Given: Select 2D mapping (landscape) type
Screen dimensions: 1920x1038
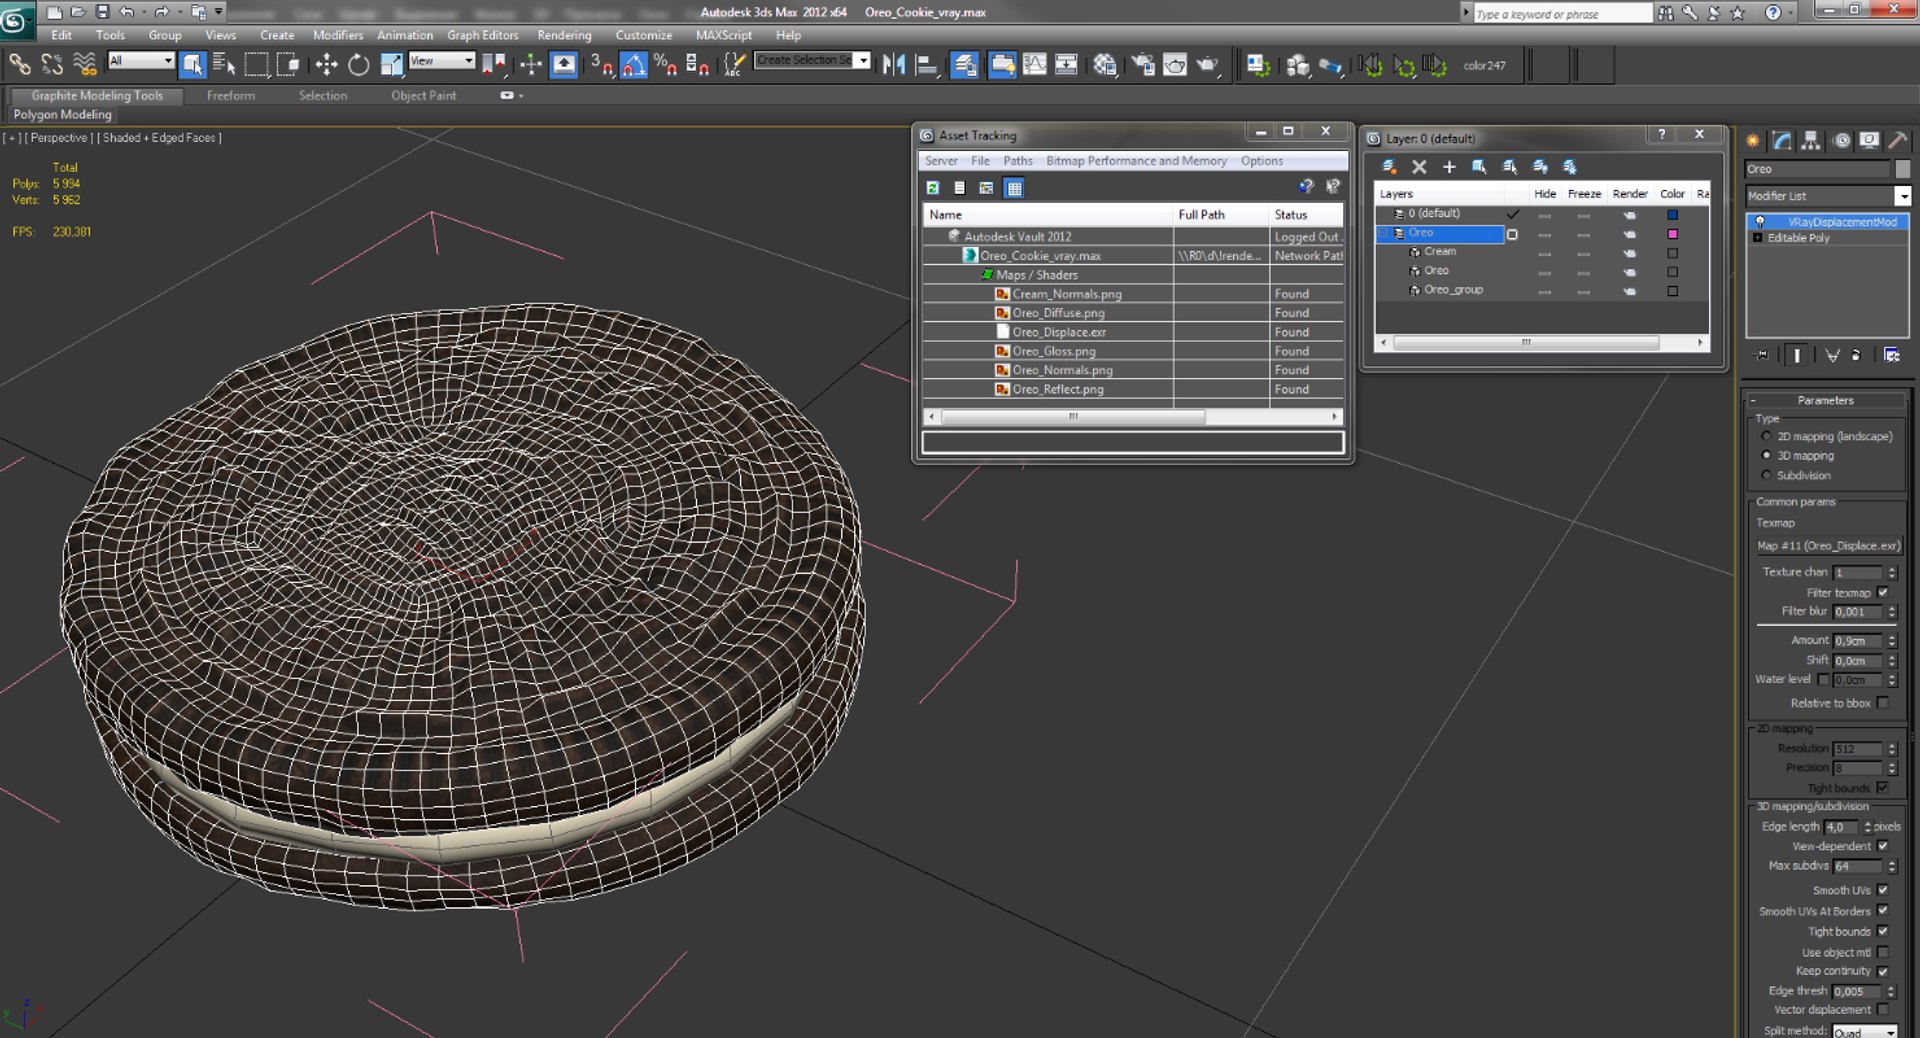Looking at the screenshot, I should point(1766,436).
